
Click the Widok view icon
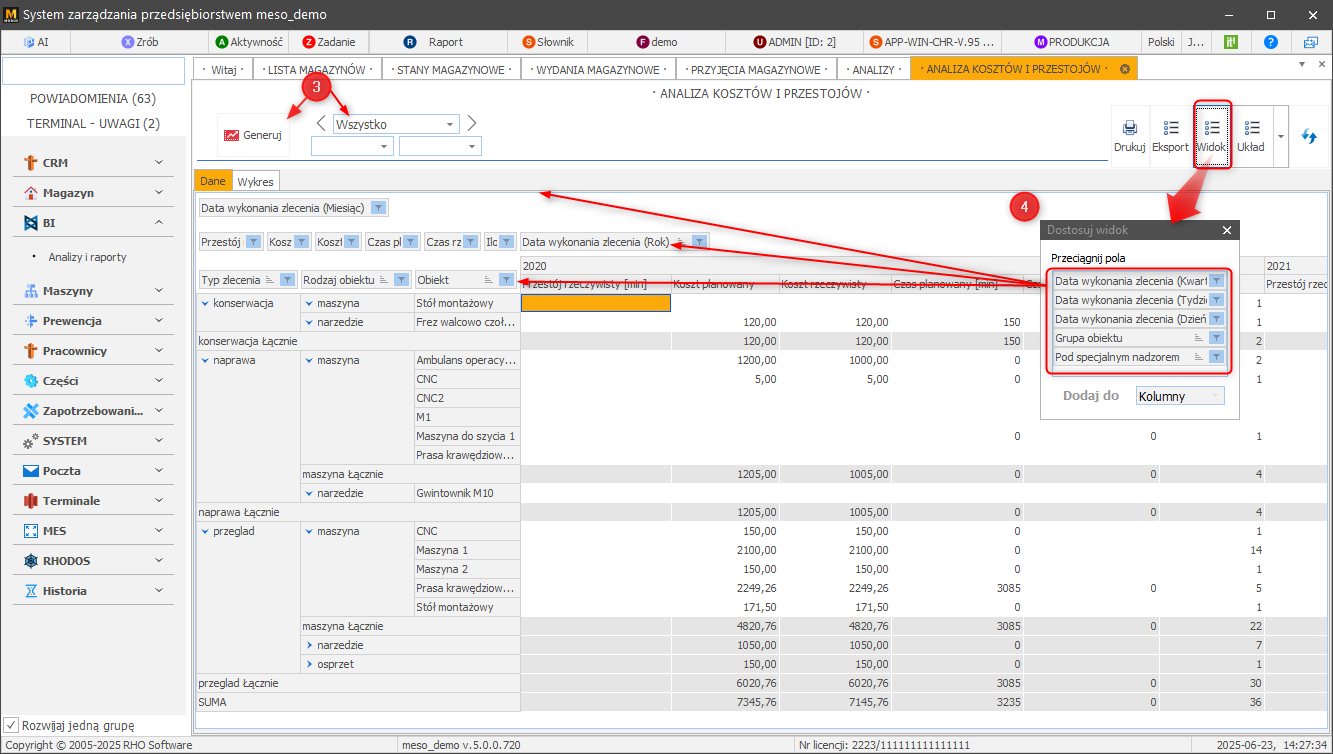1212,135
